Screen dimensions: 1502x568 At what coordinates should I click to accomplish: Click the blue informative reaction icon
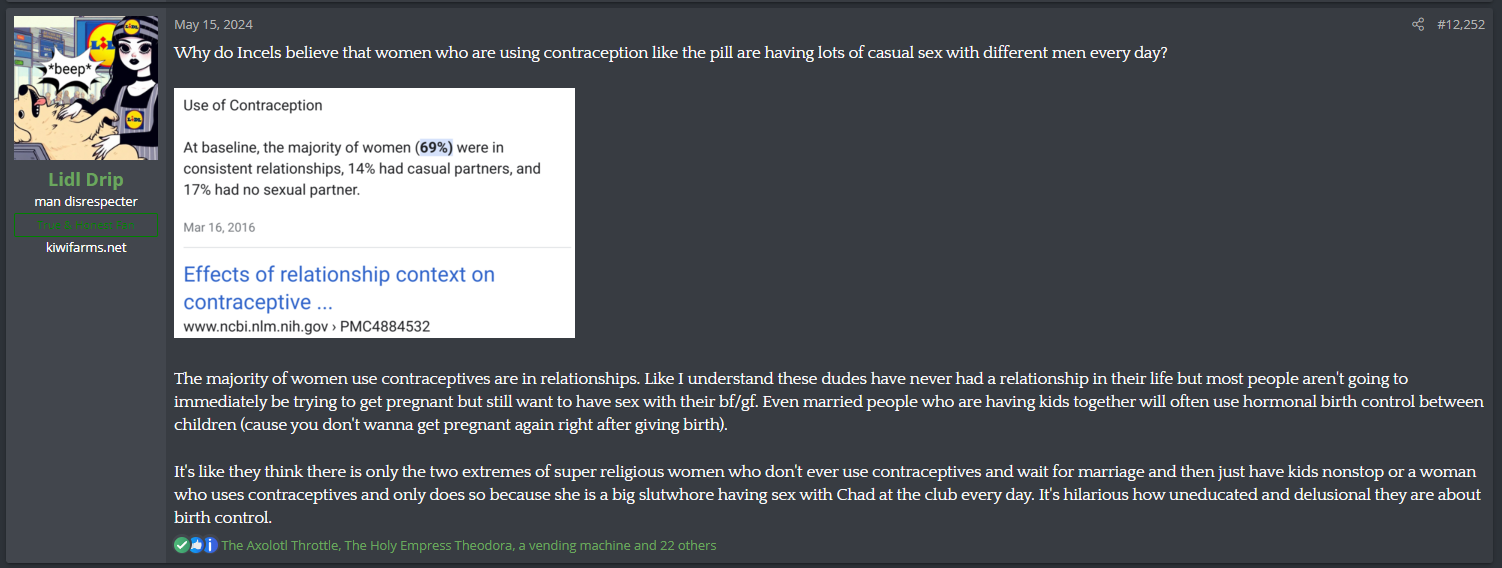[210, 545]
